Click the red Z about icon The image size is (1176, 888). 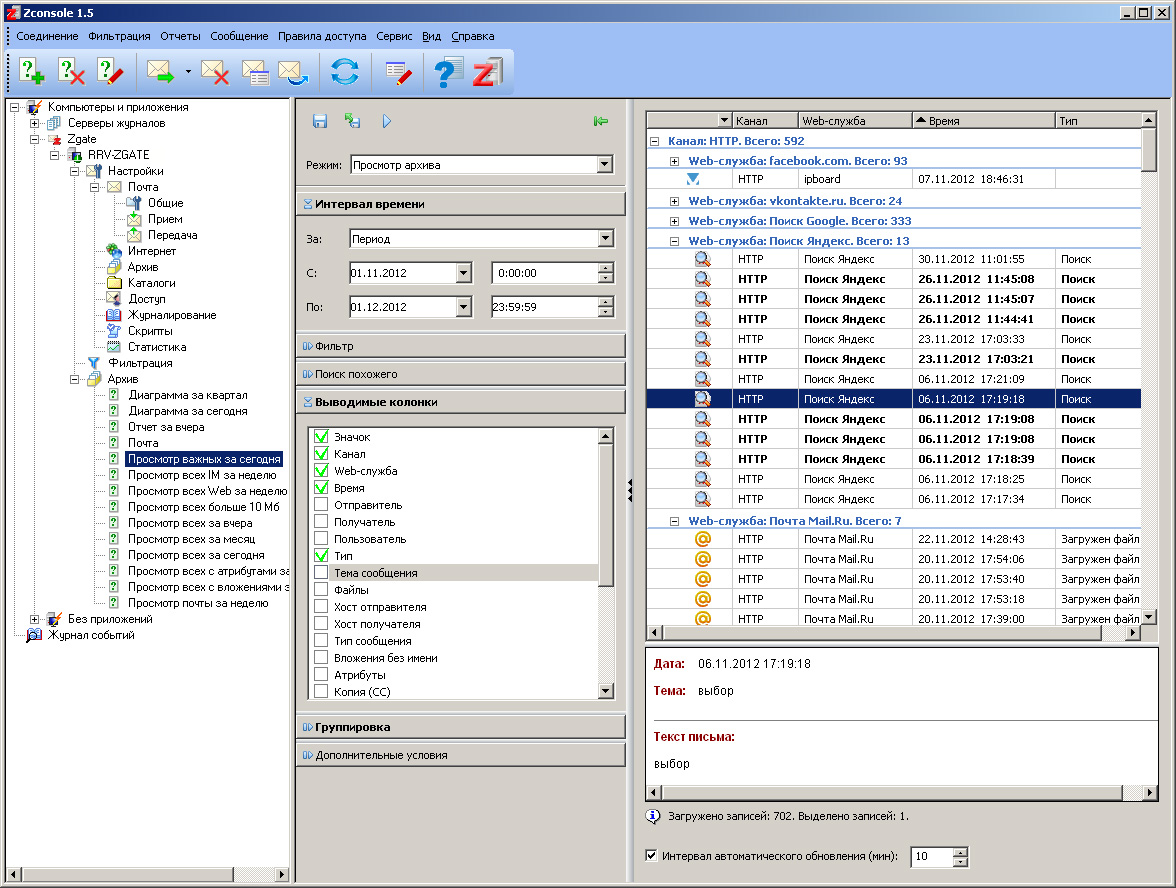click(x=487, y=72)
